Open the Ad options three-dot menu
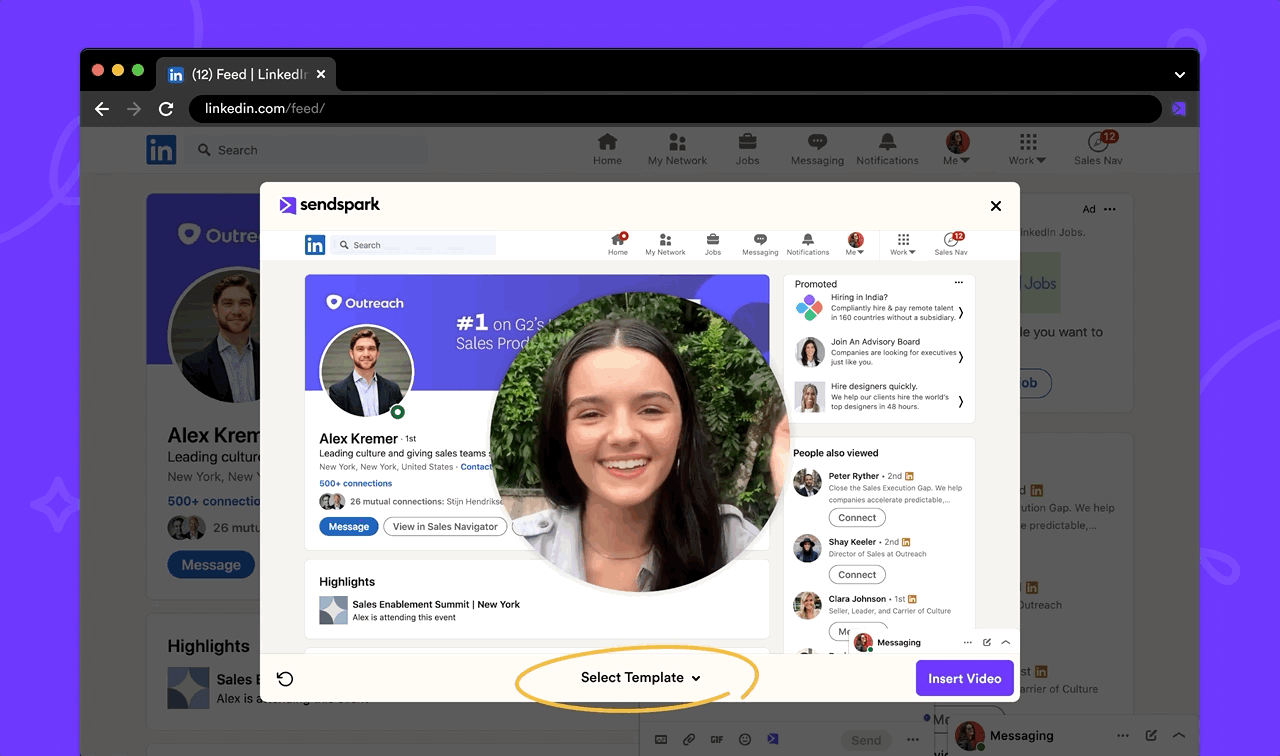 coord(1110,209)
